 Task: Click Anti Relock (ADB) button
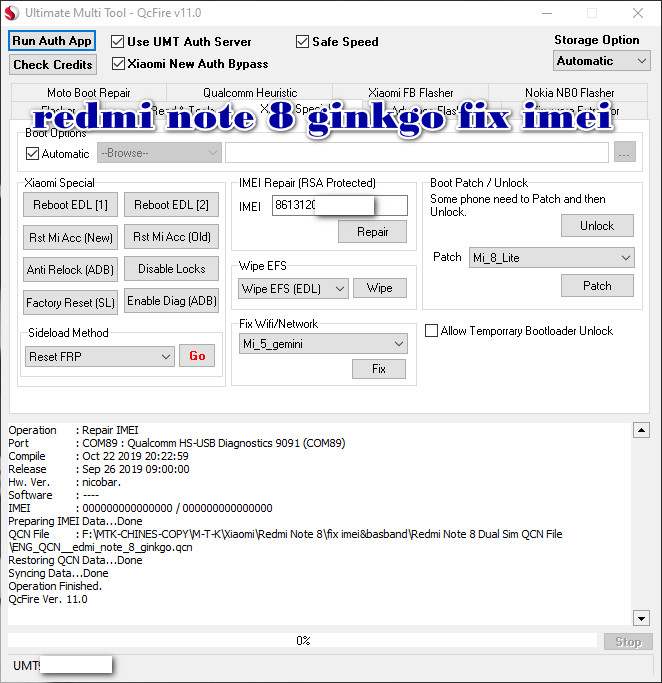71,270
